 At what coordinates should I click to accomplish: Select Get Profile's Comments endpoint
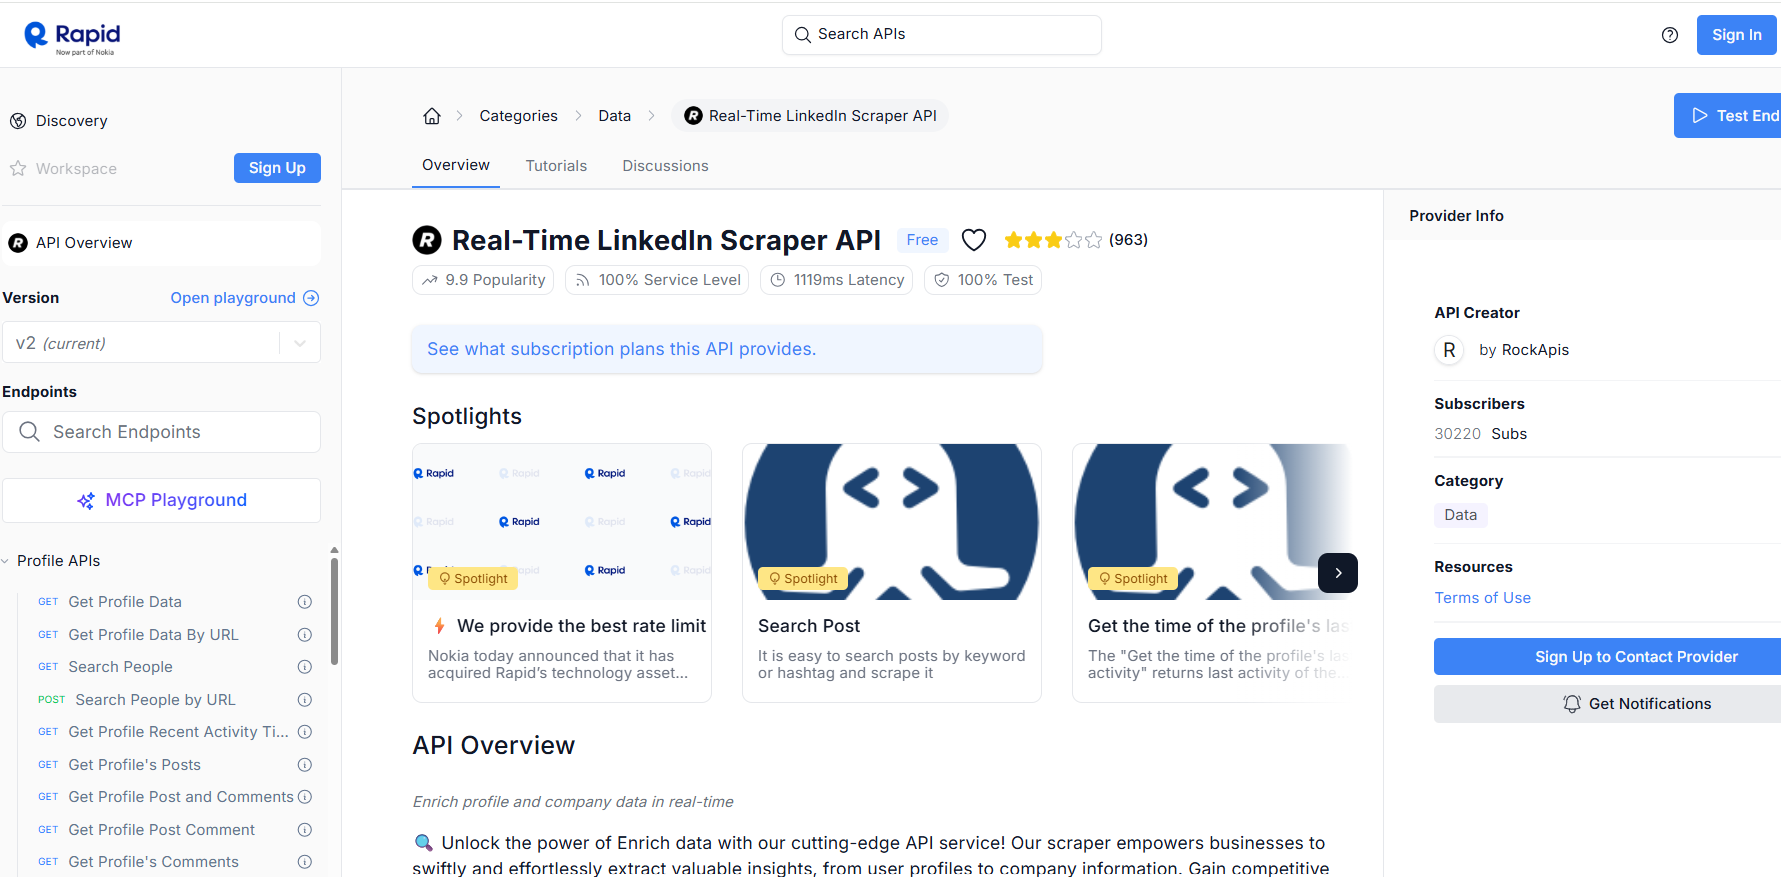[x=153, y=862]
